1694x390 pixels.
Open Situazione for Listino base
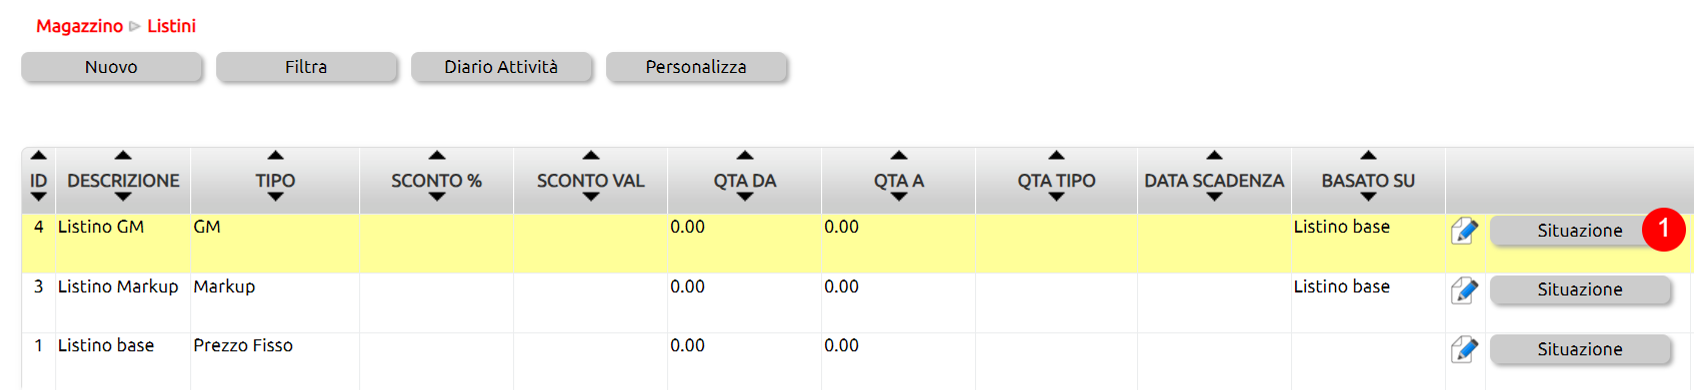(1580, 349)
